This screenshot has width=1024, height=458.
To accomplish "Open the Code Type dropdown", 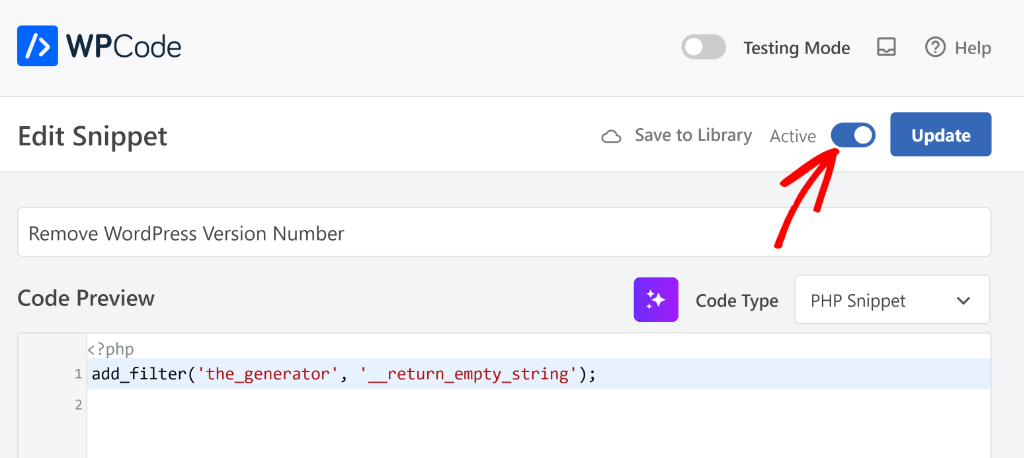I will pos(891,299).
